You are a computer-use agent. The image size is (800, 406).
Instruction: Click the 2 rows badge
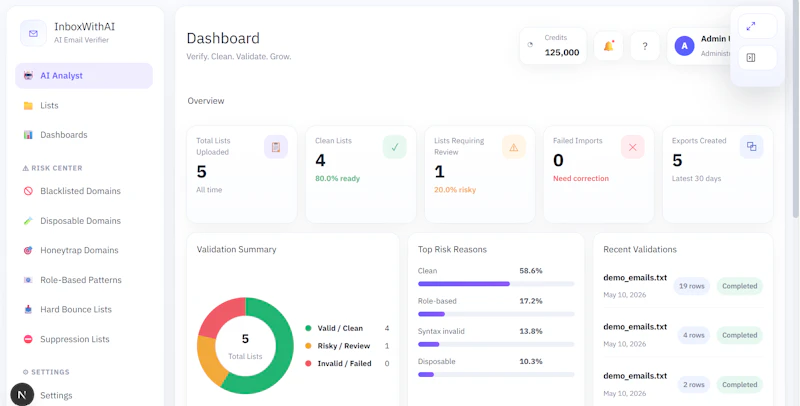(x=693, y=385)
